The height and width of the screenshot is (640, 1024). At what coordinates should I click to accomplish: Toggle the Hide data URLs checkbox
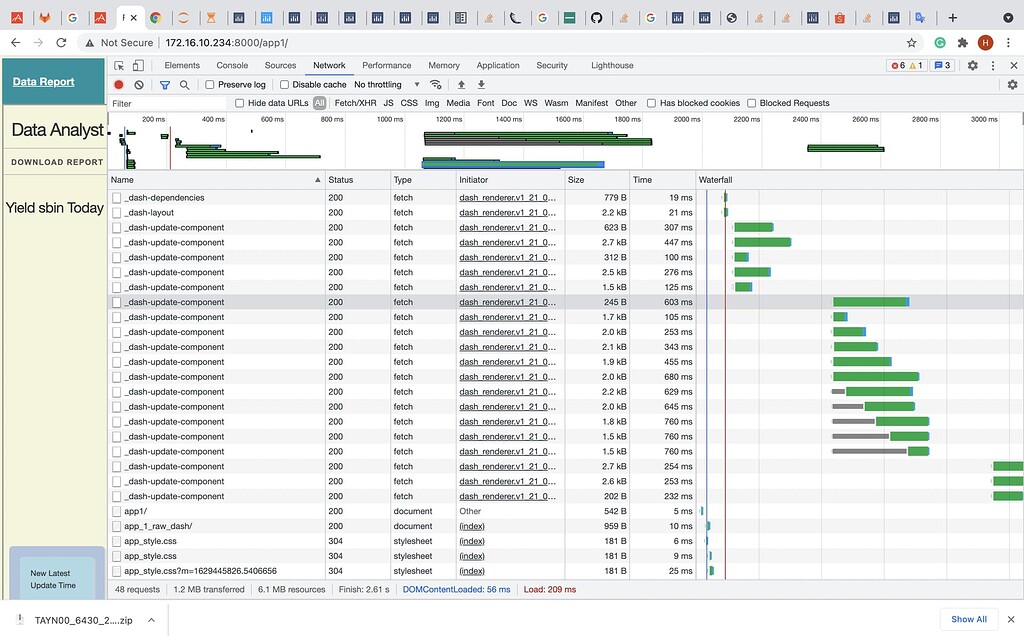pos(238,102)
